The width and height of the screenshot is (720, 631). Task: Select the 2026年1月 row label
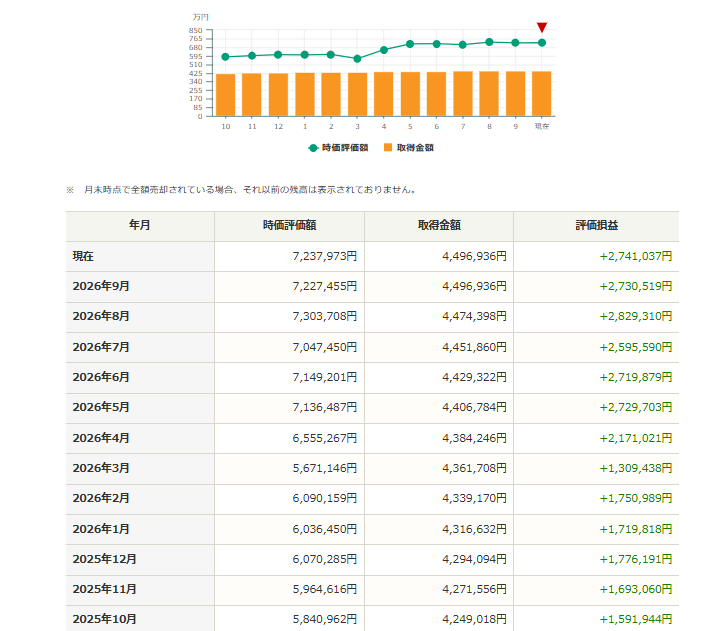[101, 529]
